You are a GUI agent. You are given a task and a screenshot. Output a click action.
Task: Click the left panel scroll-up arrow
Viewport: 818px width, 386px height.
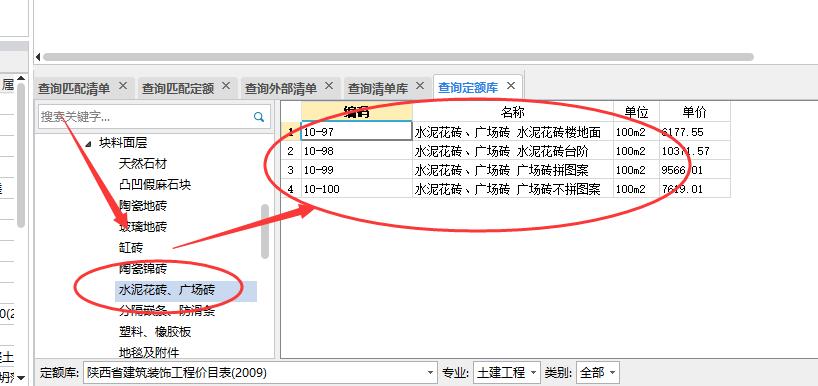tap(21, 79)
